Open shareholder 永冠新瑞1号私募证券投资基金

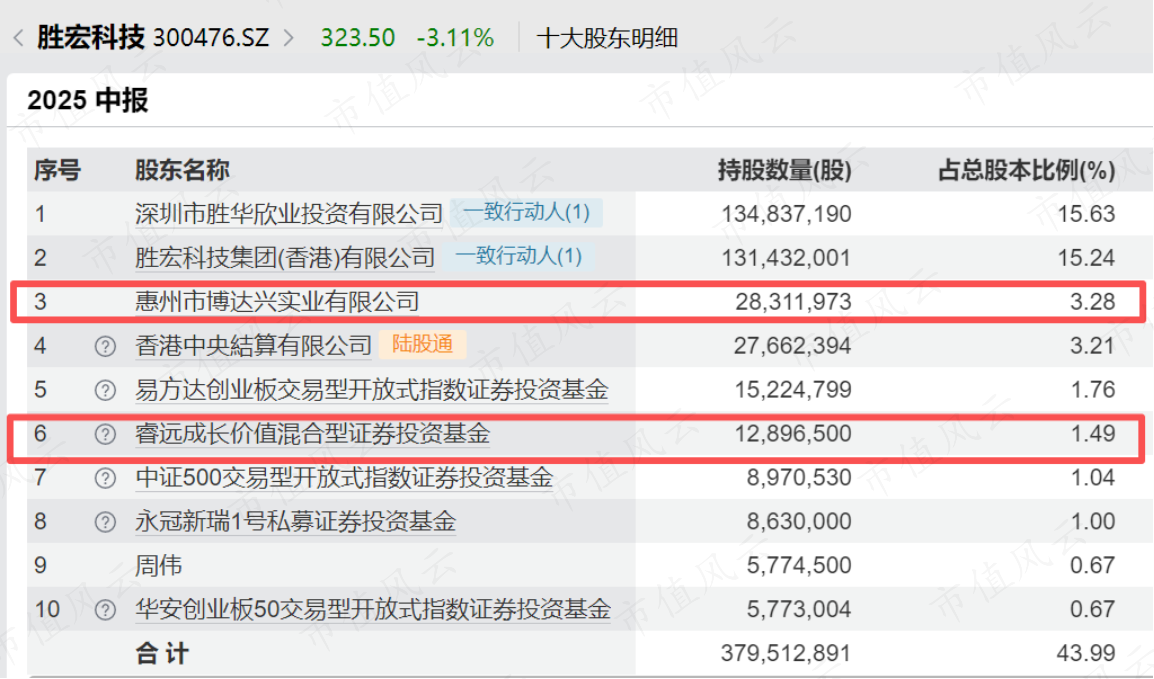(x=295, y=522)
